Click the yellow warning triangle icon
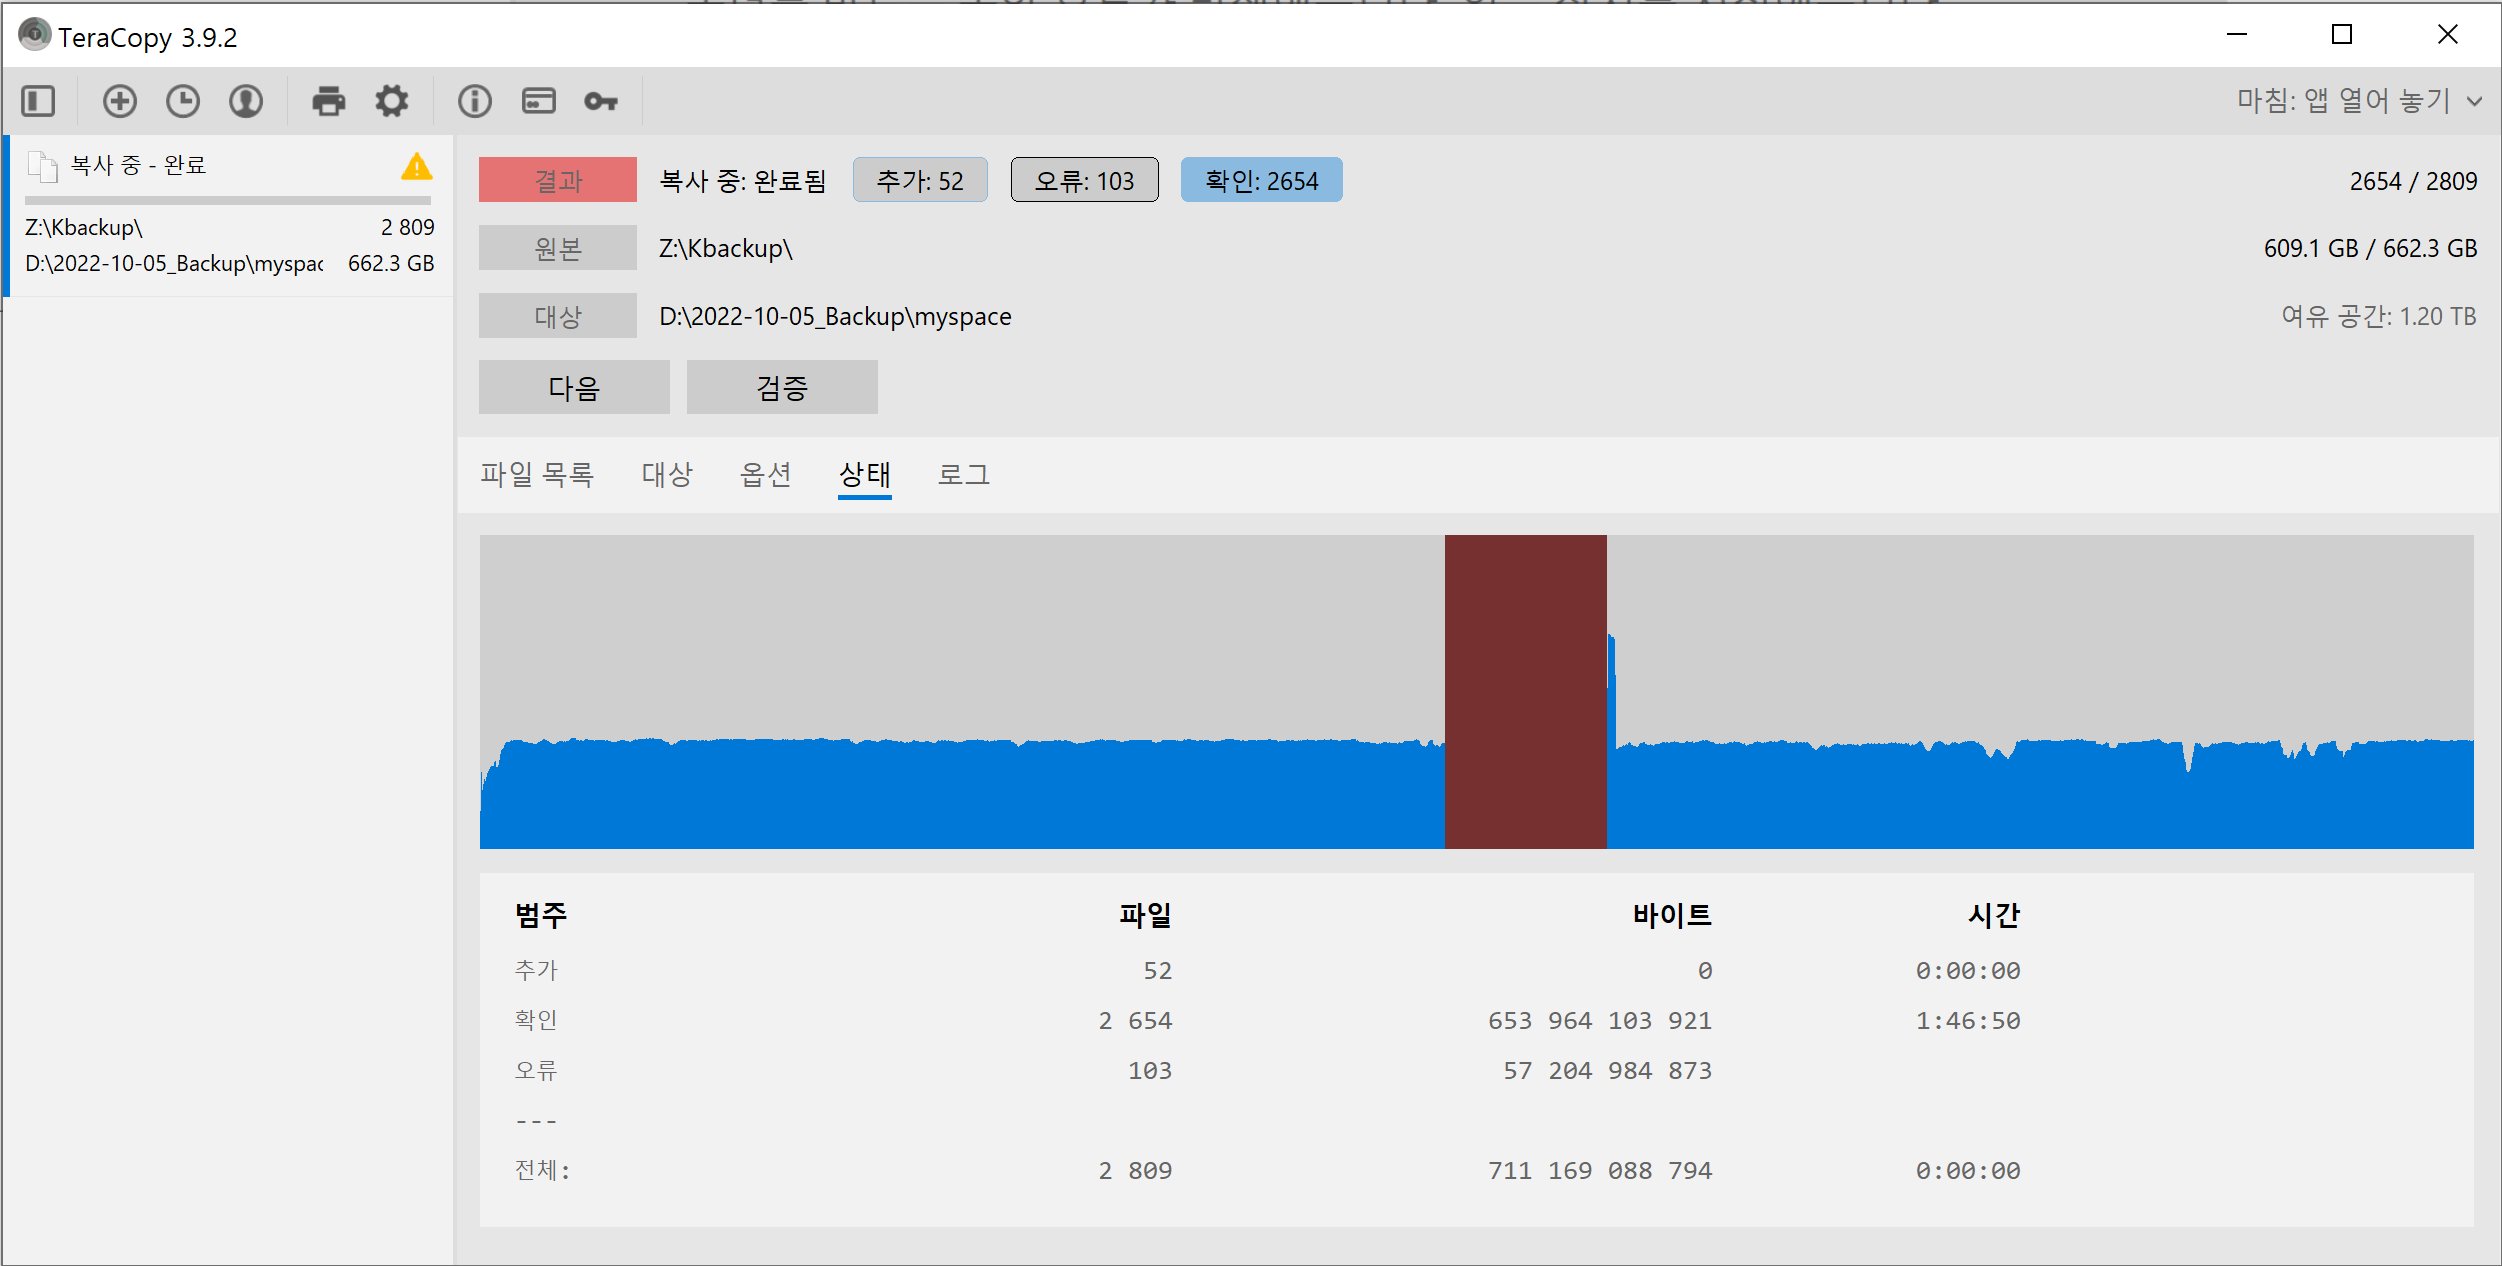The image size is (2502, 1266). 416,167
